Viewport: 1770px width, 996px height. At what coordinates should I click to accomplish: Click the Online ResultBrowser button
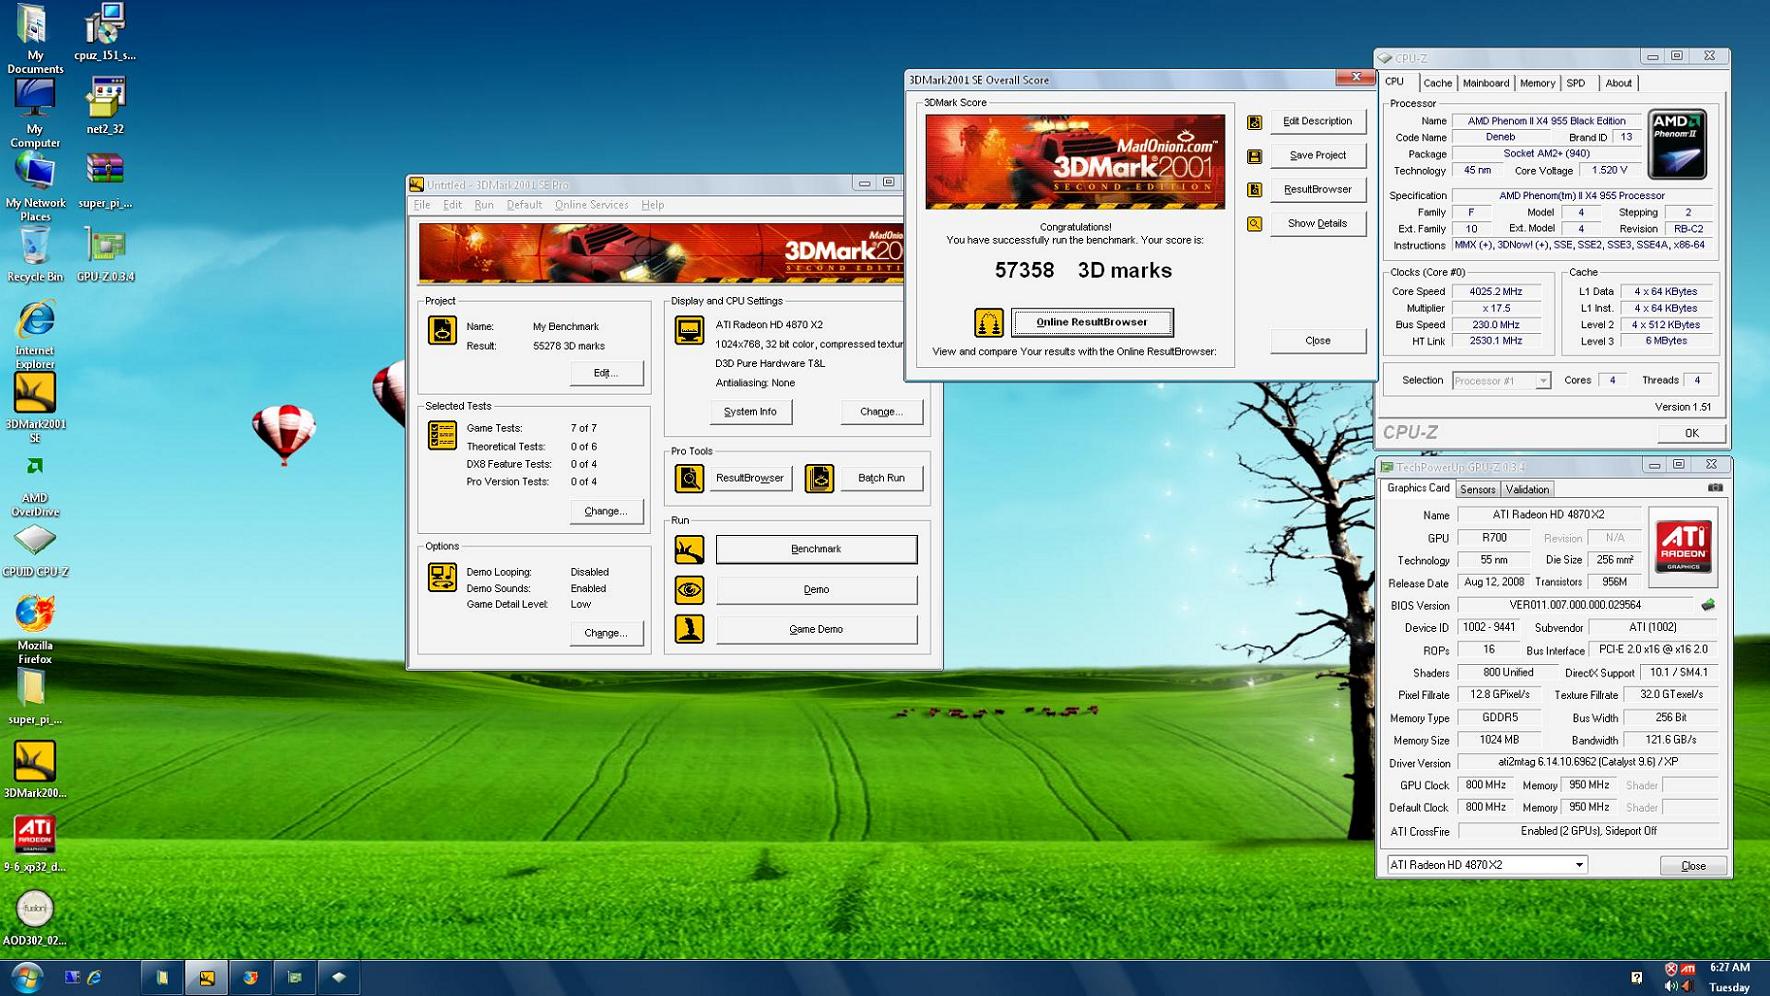point(1092,322)
